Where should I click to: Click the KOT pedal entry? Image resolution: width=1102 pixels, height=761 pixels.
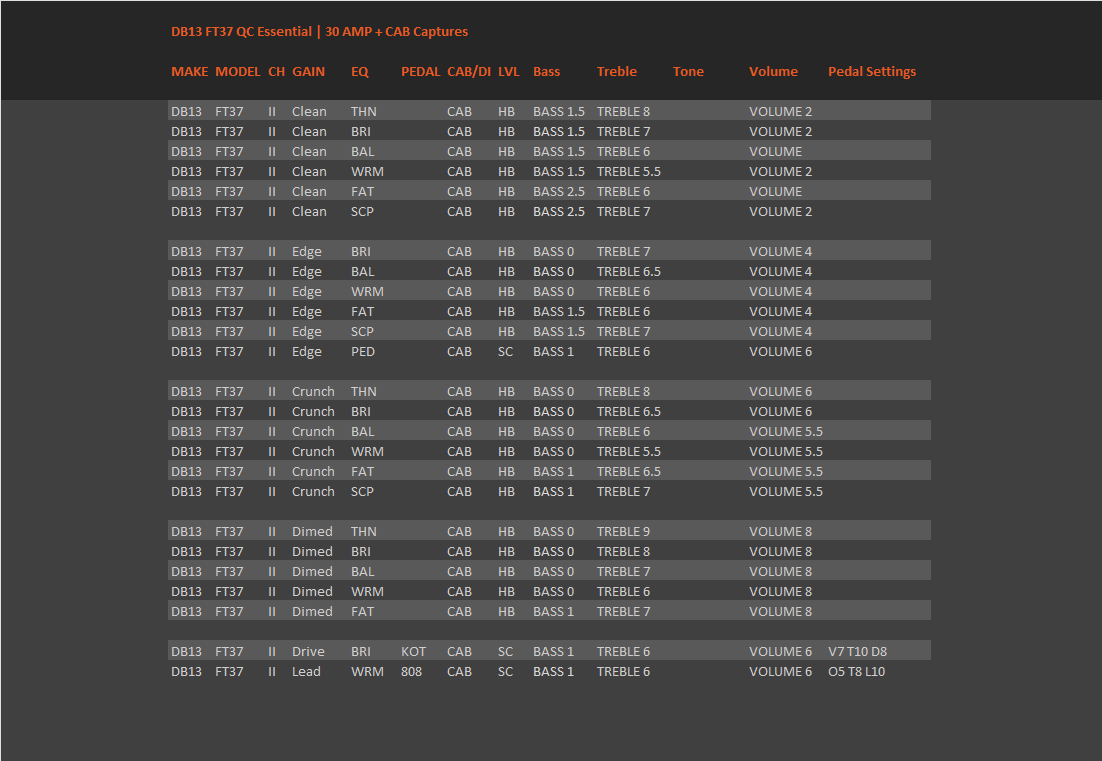(x=413, y=651)
